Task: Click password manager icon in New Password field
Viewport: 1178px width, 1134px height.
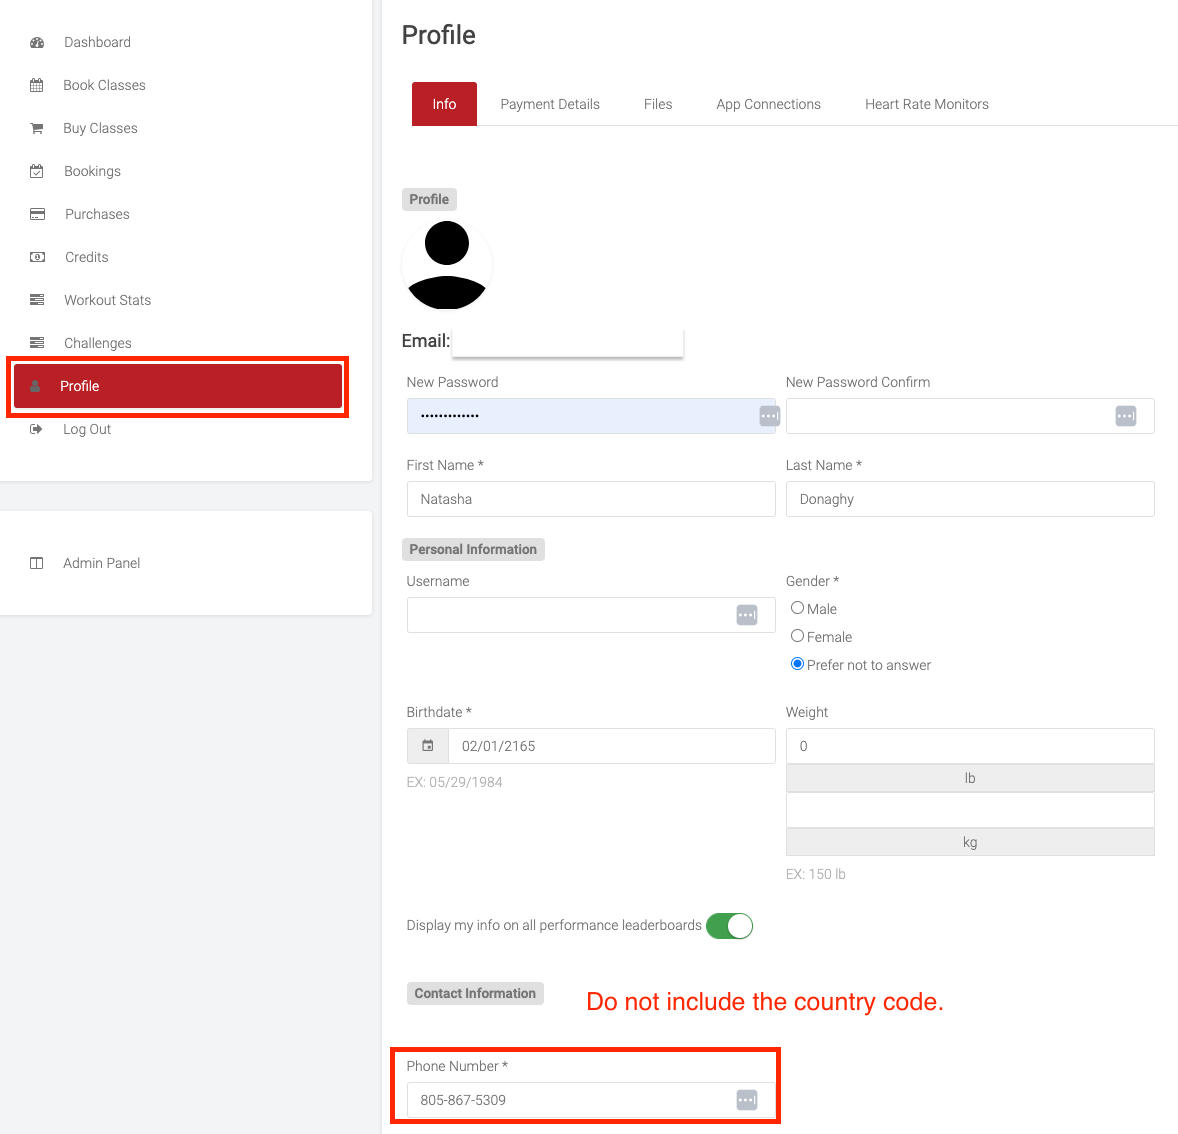Action: 769,416
